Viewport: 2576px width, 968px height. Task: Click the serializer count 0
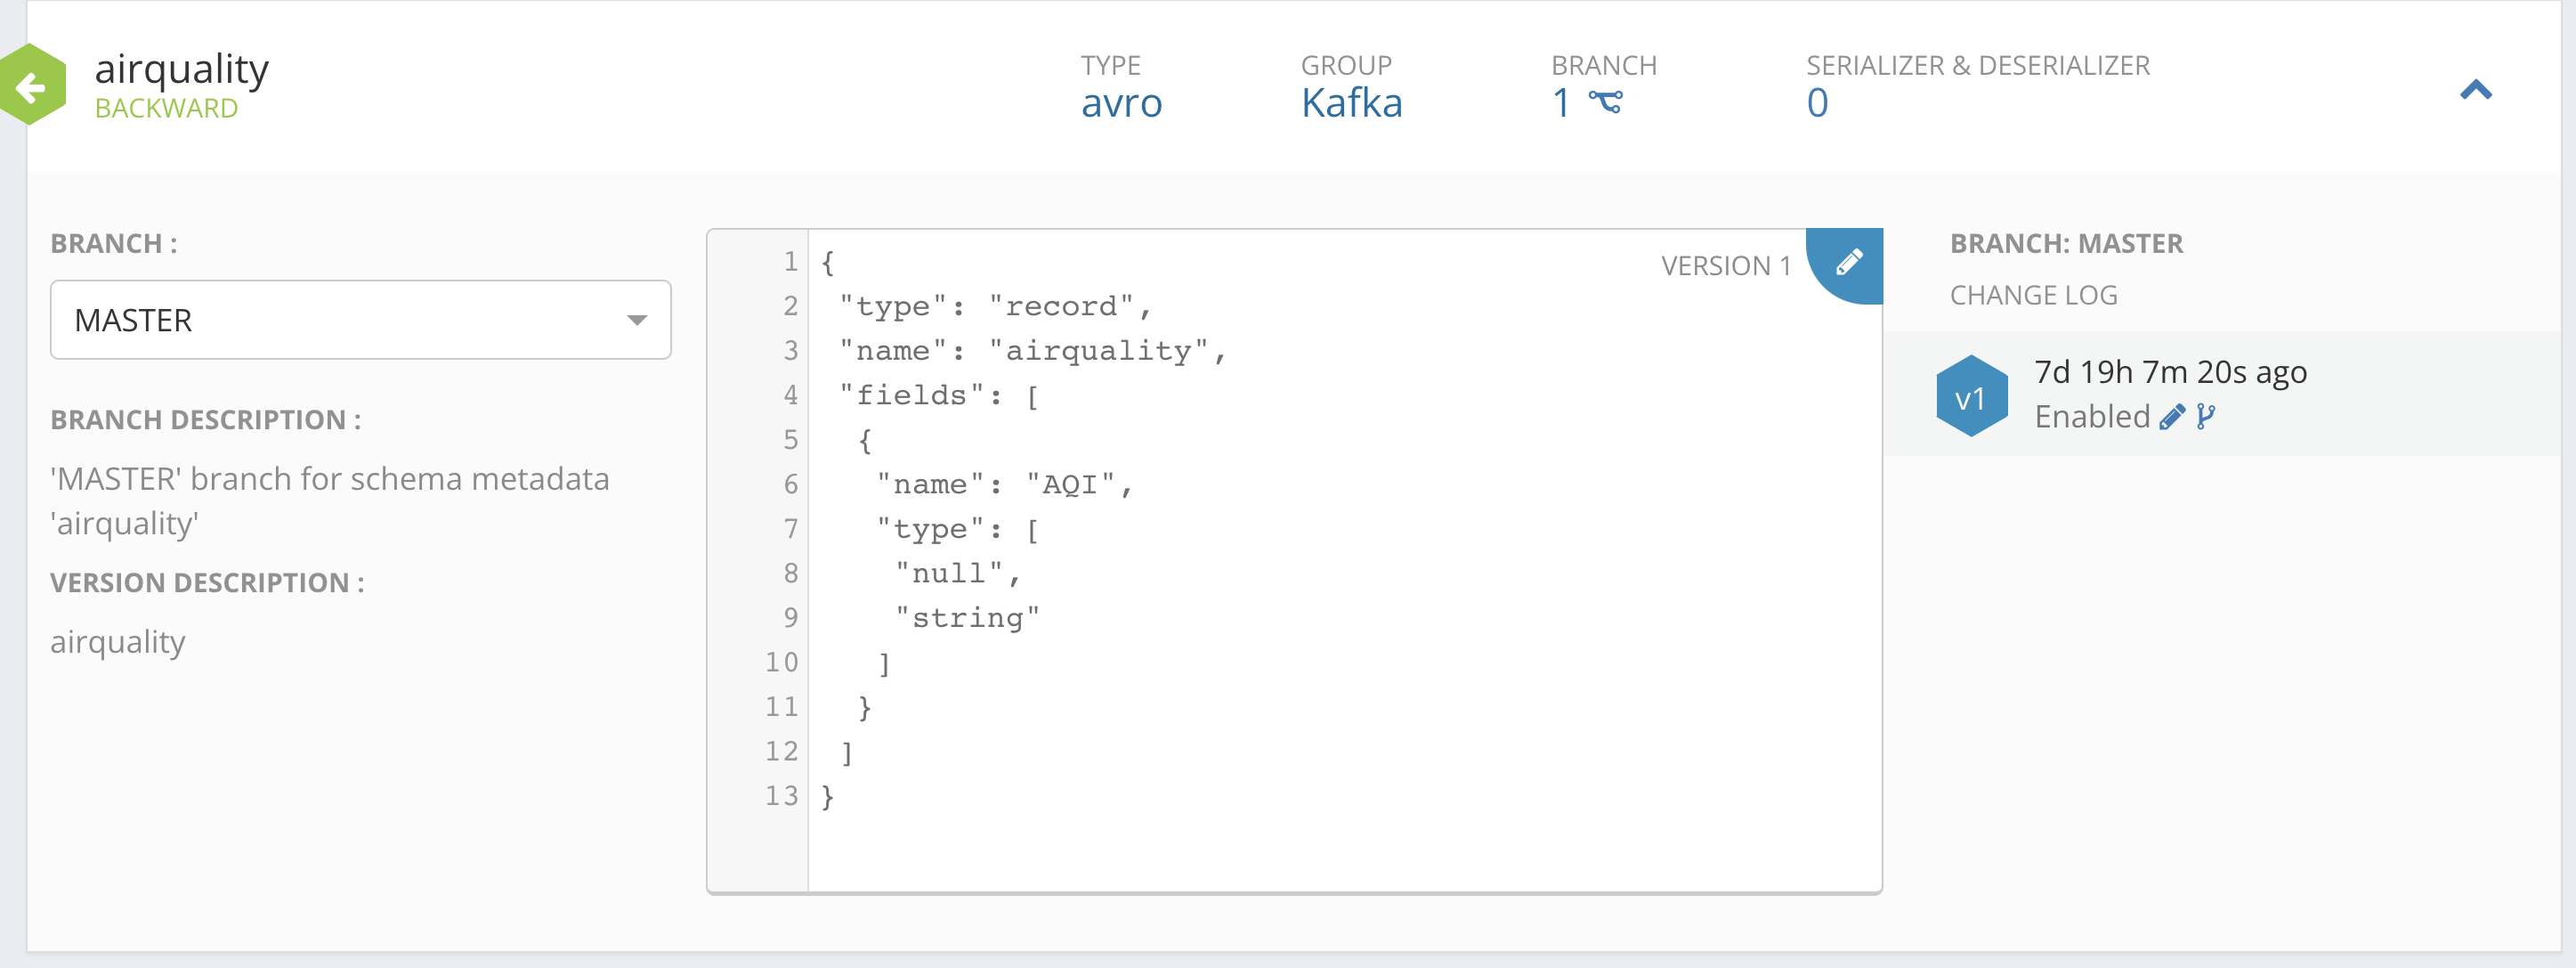pos(1817,103)
